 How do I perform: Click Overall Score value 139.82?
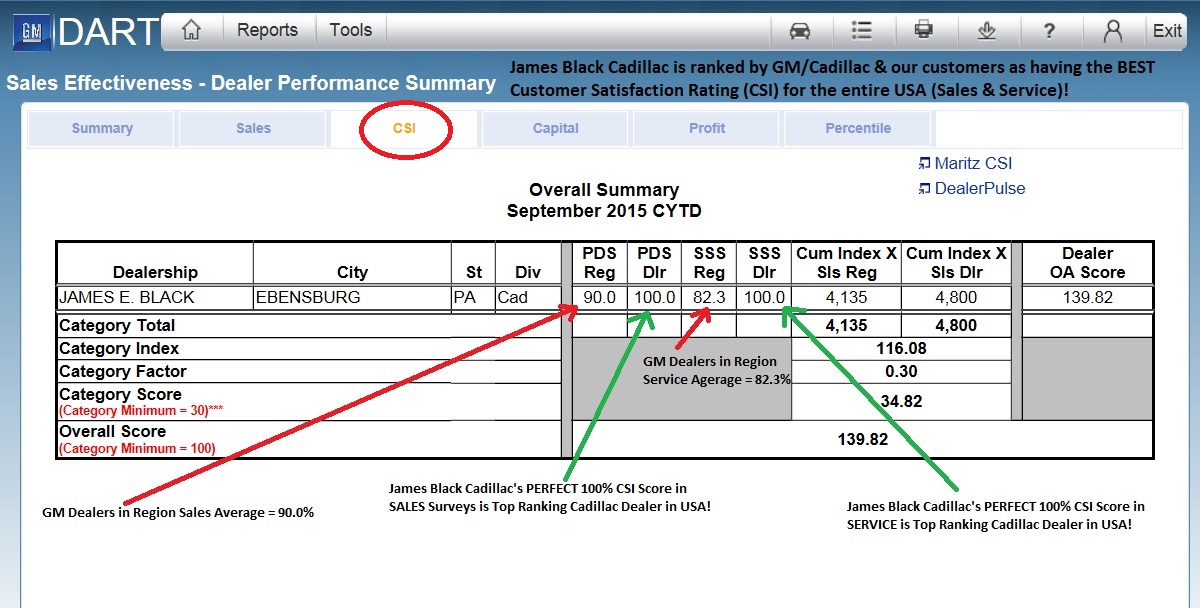pyautogui.click(x=862, y=439)
